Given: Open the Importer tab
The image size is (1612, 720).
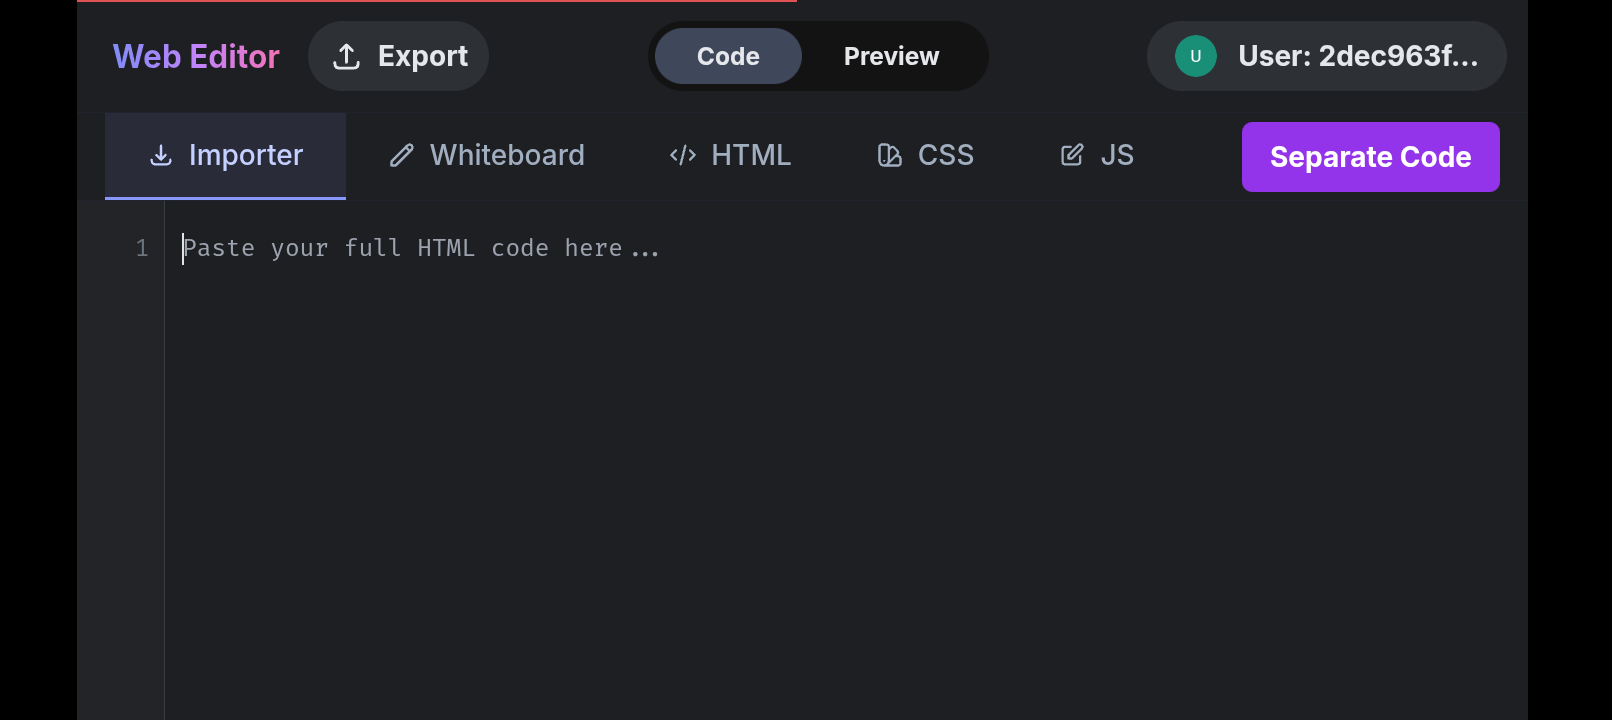Looking at the screenshot, I should point(226,156).
